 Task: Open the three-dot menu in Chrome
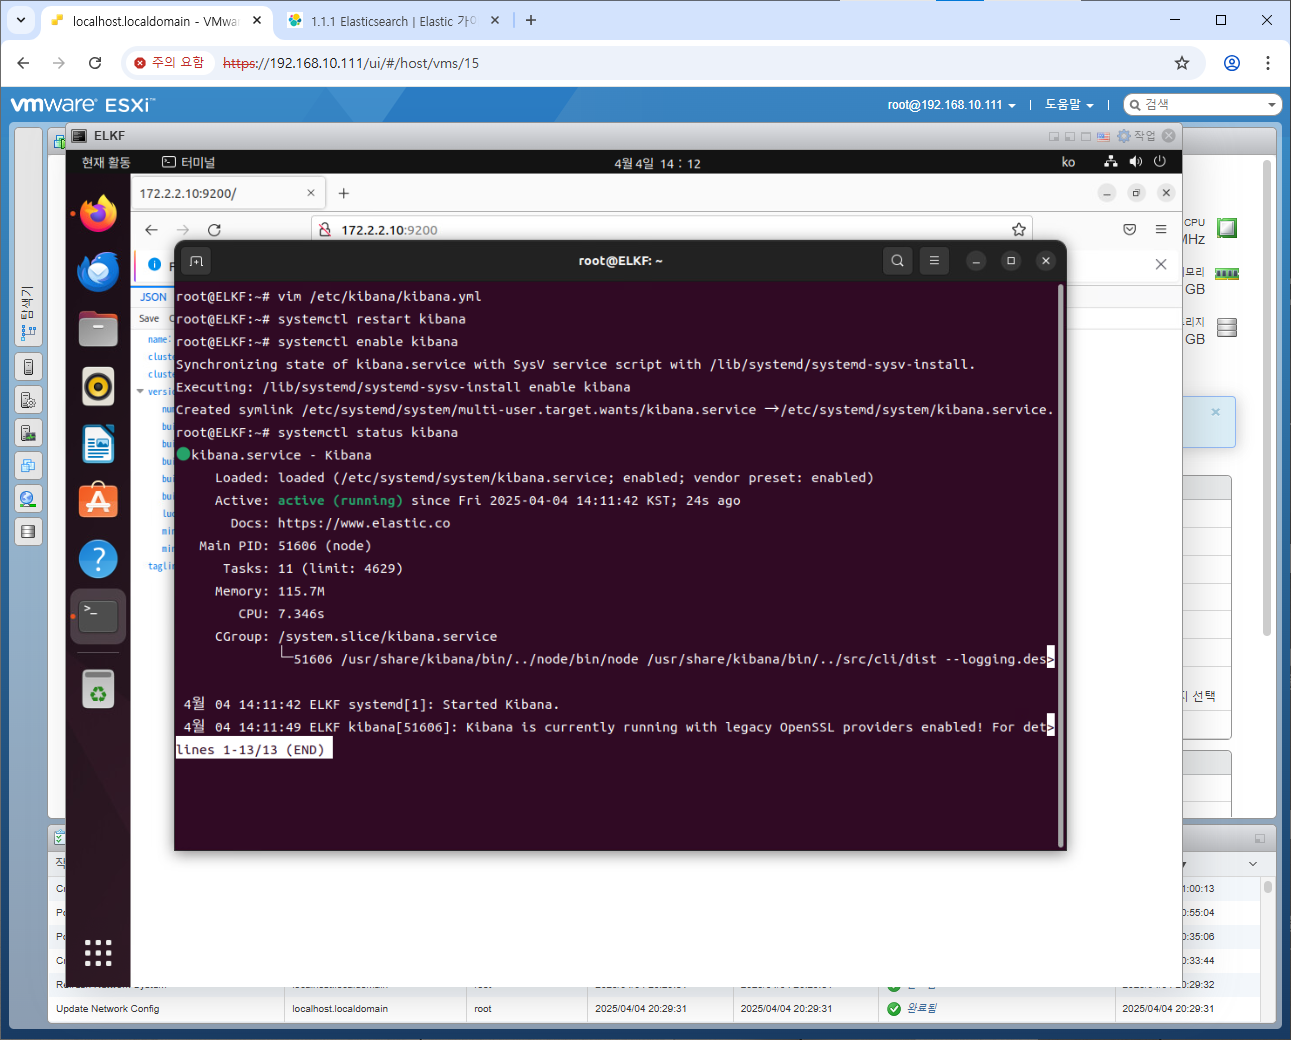tap(1268, 63)
